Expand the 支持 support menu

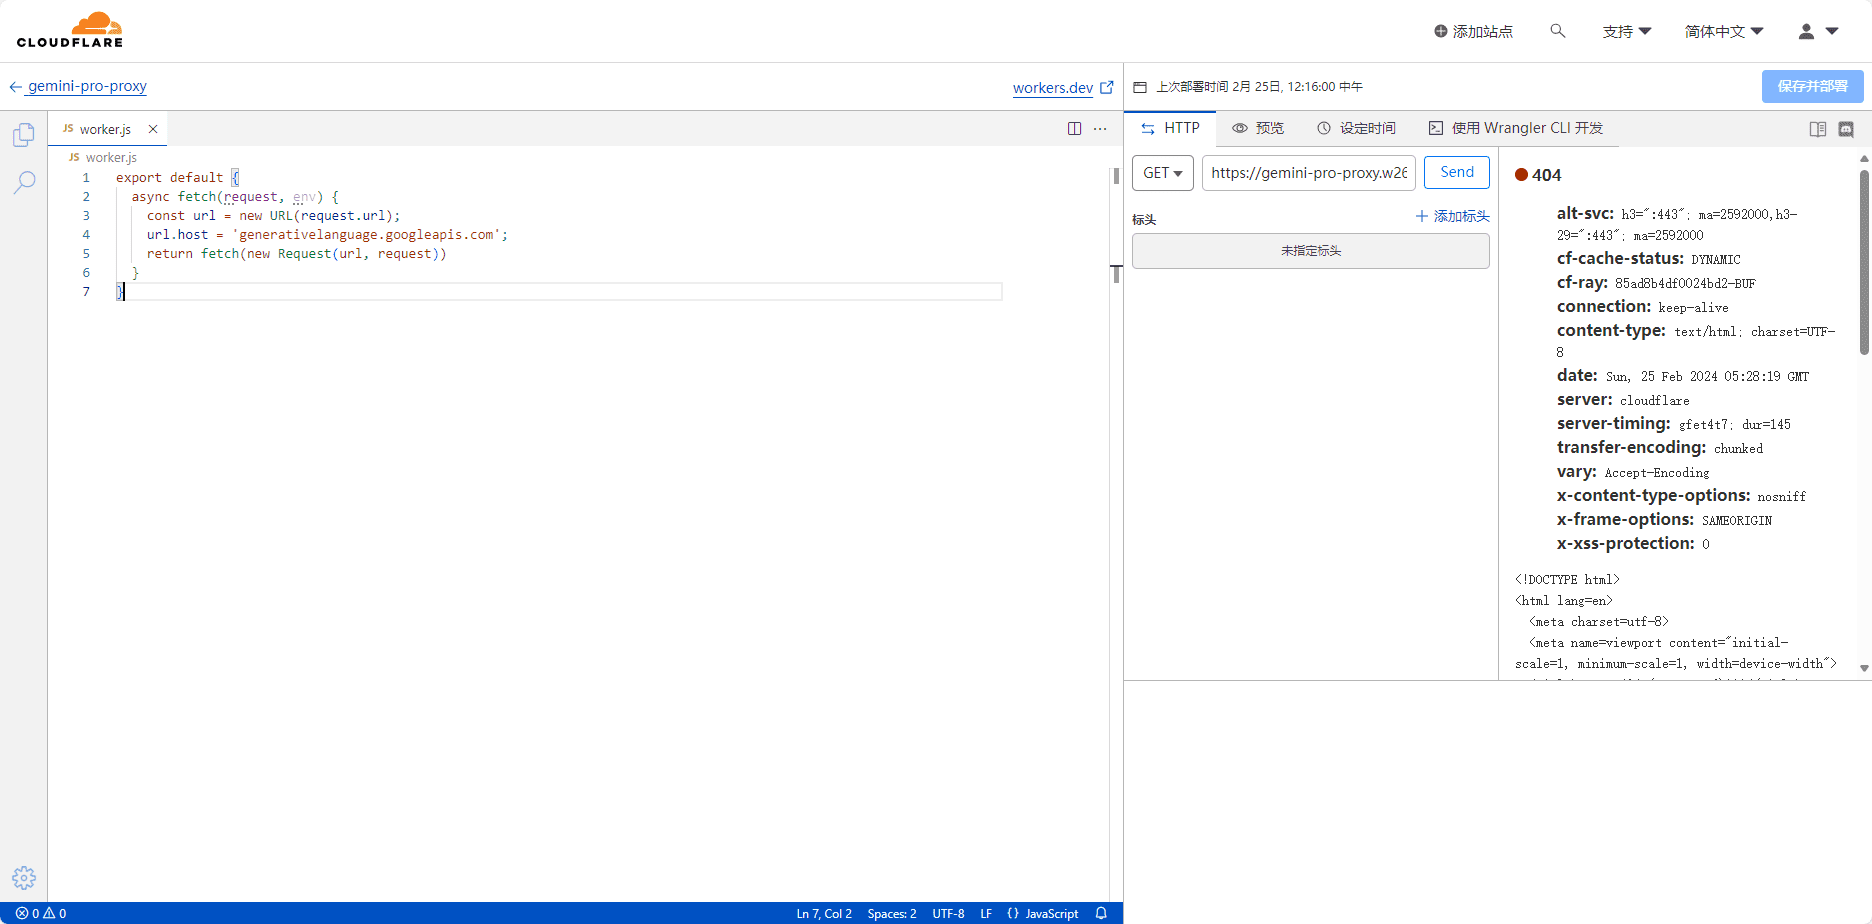1626,31
